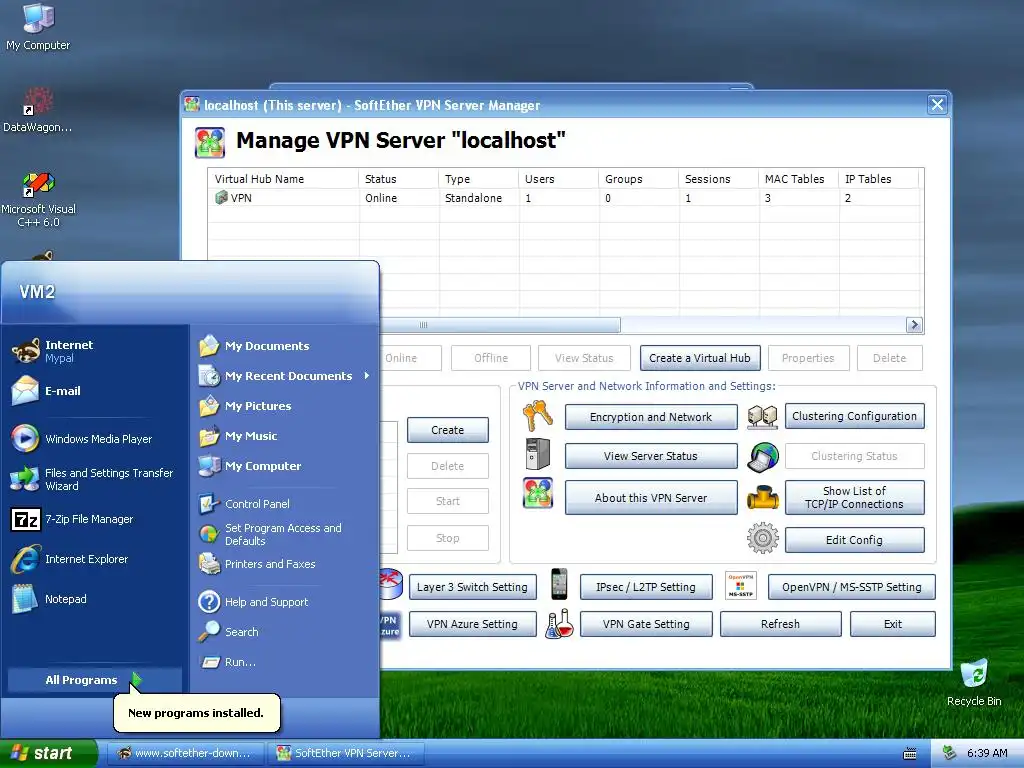Click the View Server Status button
Viewport: 1024px width, 768px height.
pyautogui.click(x=650, y=456)
